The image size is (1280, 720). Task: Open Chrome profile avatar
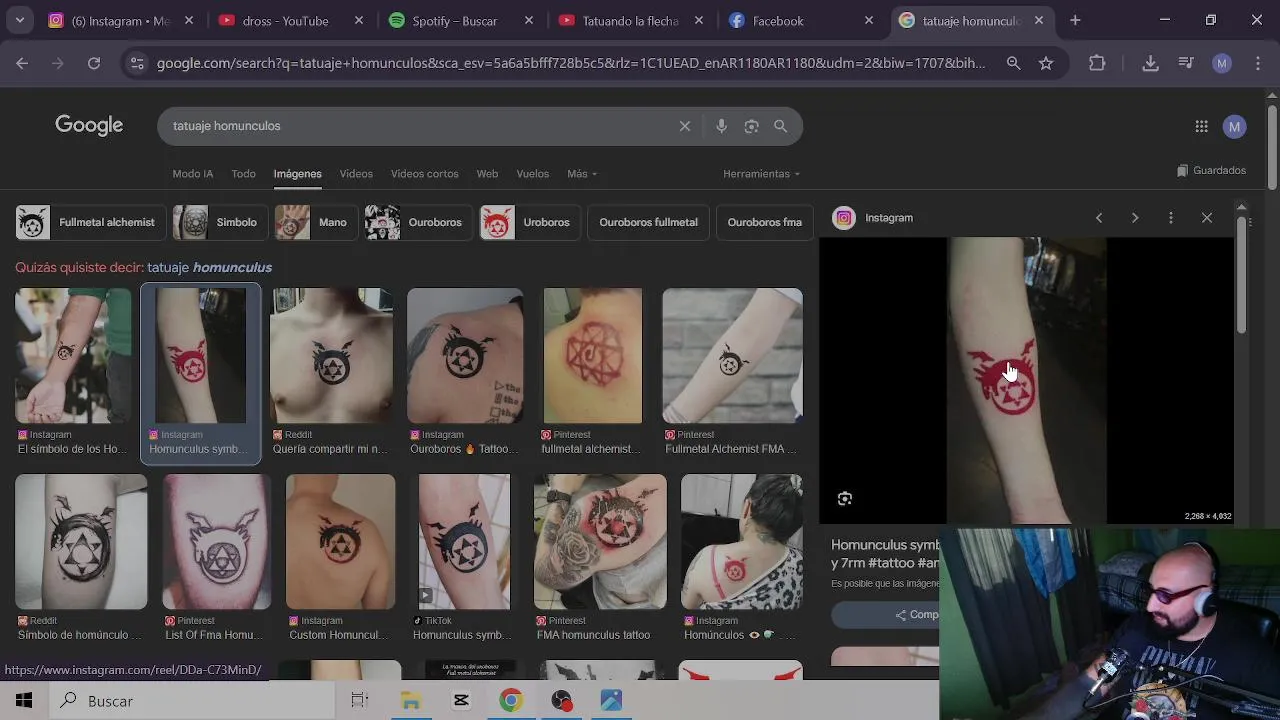[1221, 63]
